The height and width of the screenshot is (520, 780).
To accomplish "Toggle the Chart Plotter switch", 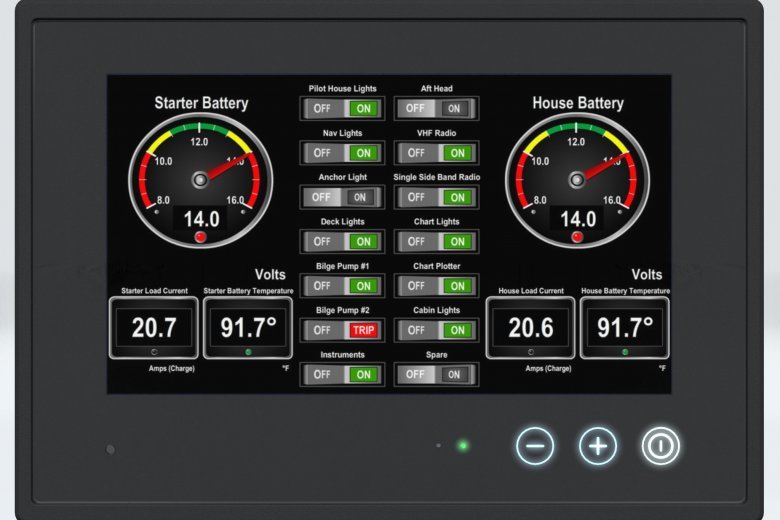I will [x=436, y=286].
